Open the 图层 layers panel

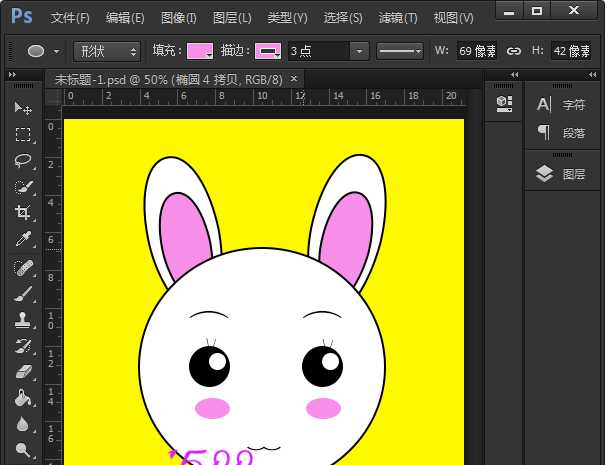(x=562, y=174)
